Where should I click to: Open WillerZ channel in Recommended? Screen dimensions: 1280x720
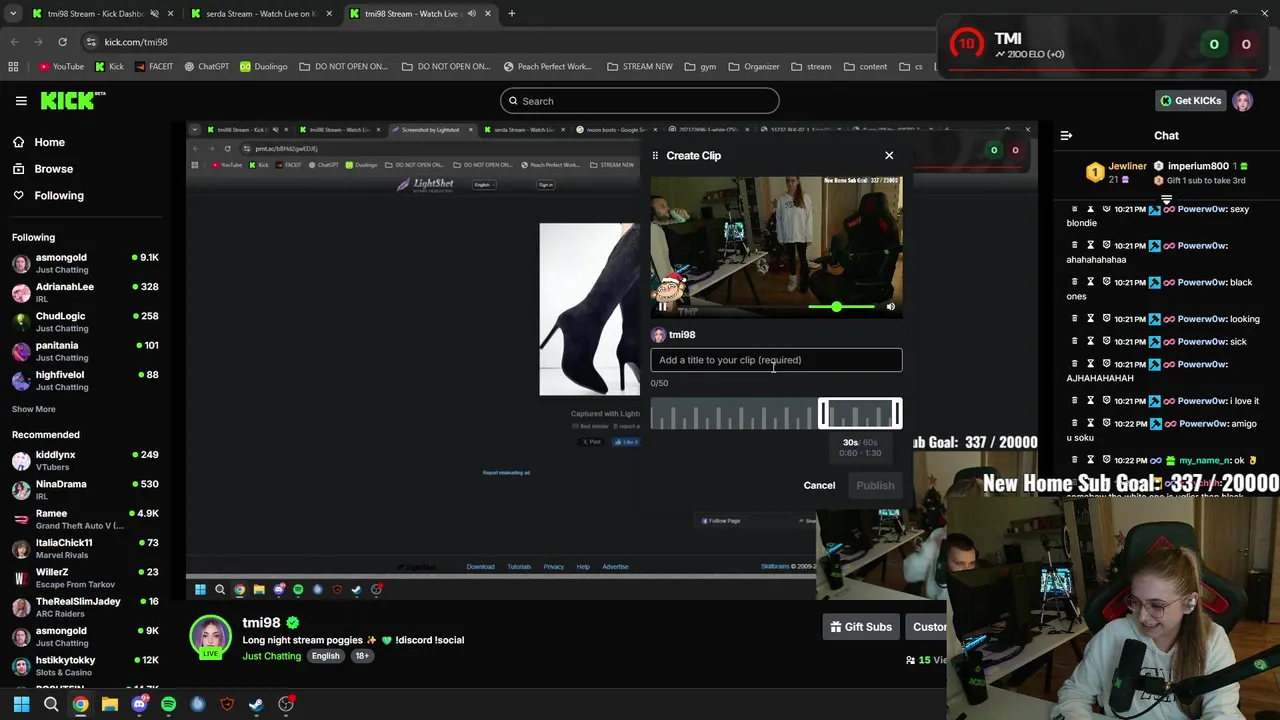(85, 577)
